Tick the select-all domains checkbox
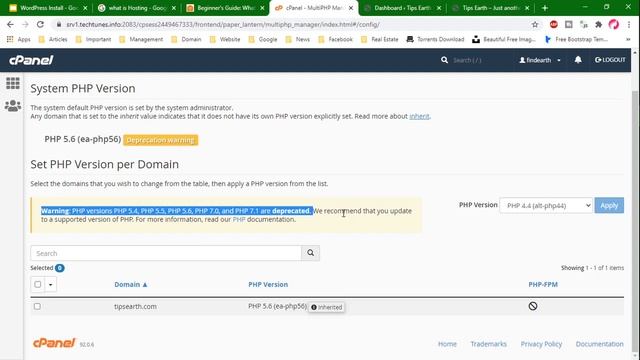Viewport: 640px width, 360px height. (x=38, y=284)
